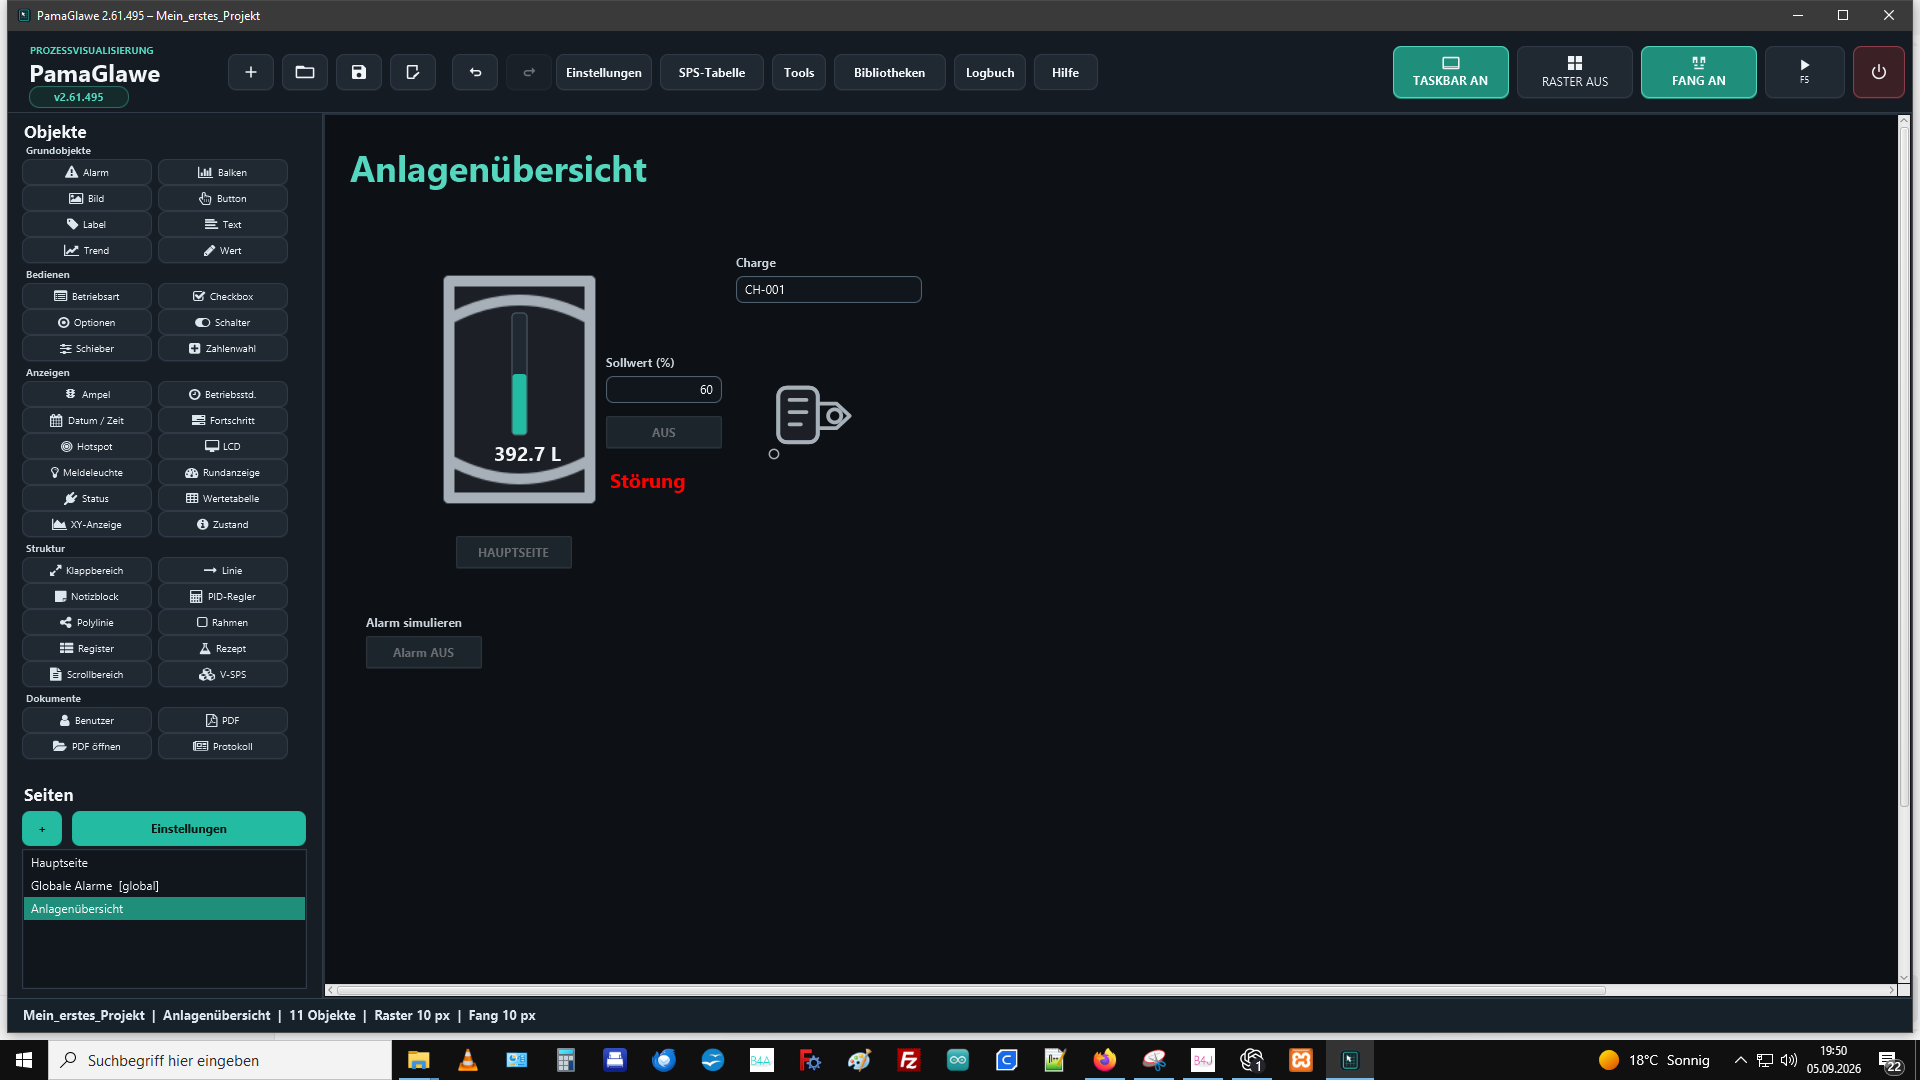Add a Schieber slider object
The height and width of the screenshot is (1080, 1920).
point(87,348)
